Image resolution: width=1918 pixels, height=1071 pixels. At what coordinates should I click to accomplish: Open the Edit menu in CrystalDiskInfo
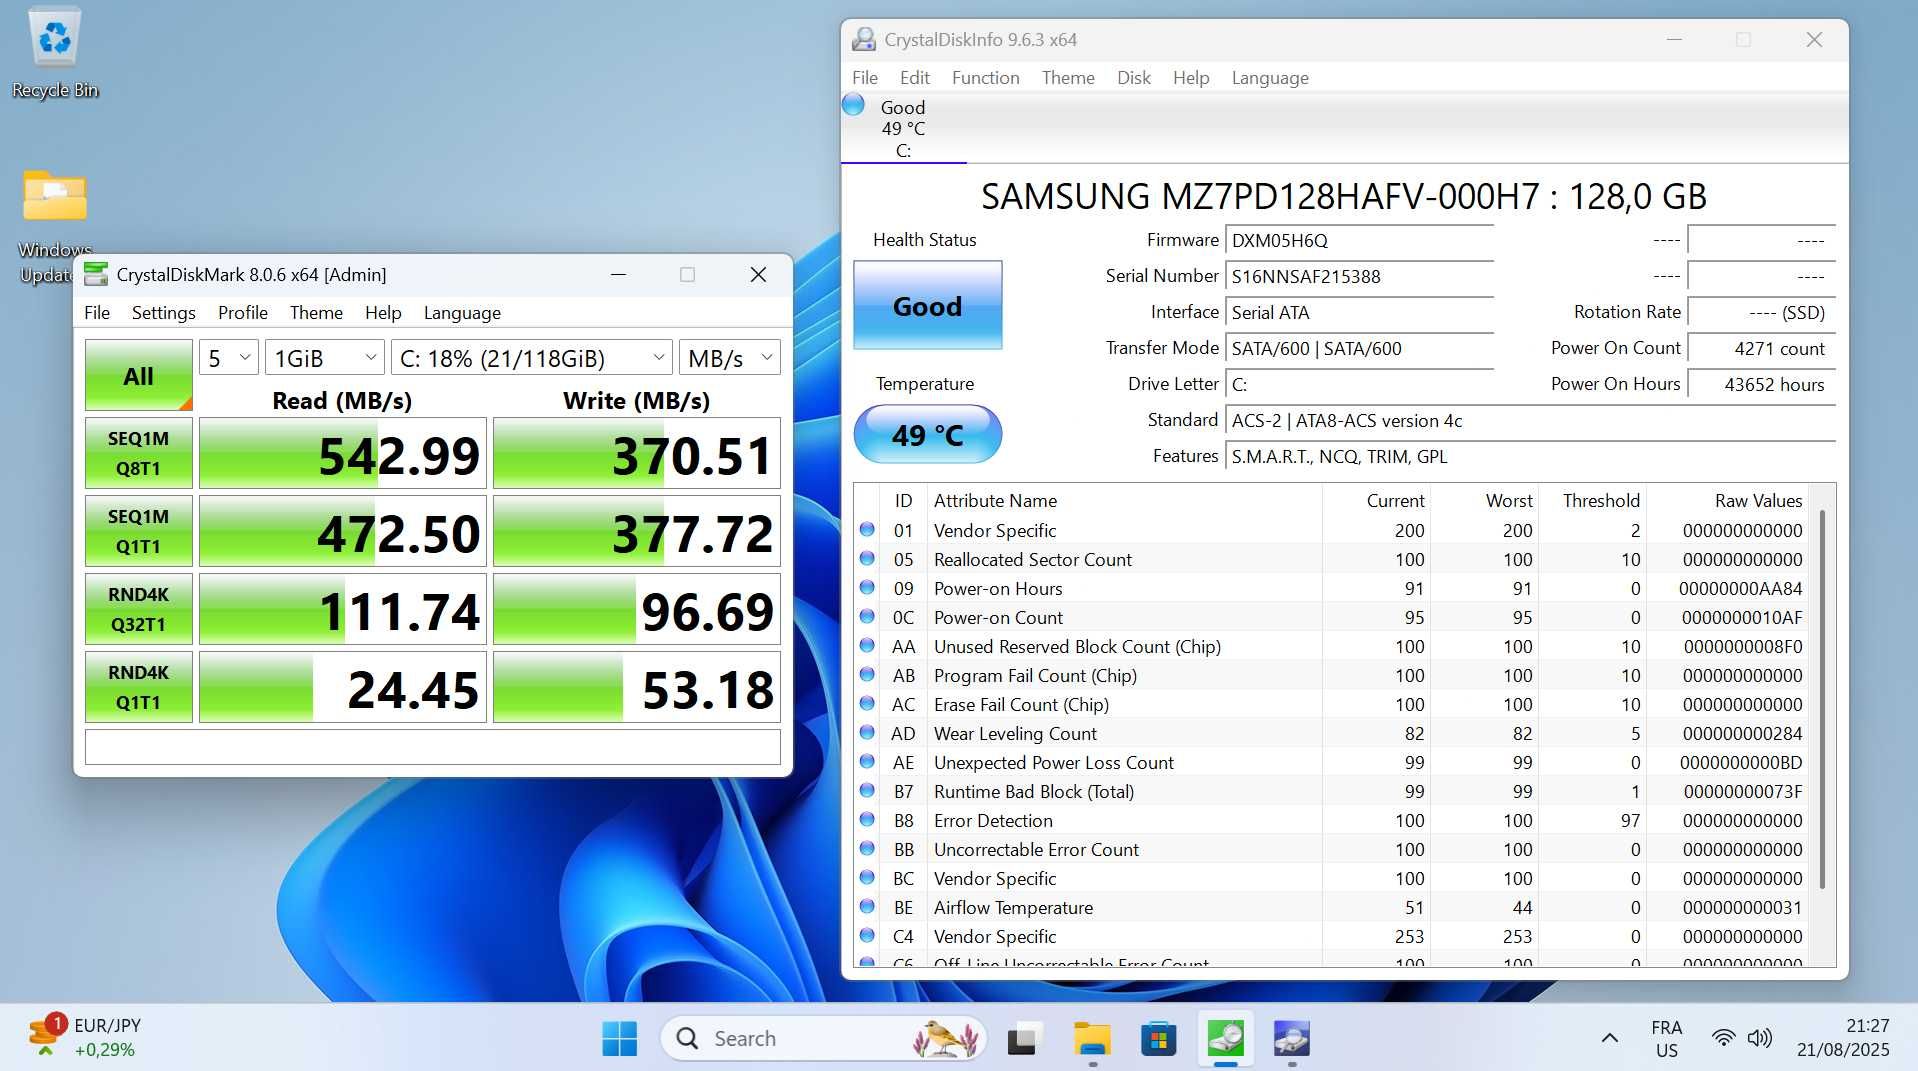(x=914, y=77)
